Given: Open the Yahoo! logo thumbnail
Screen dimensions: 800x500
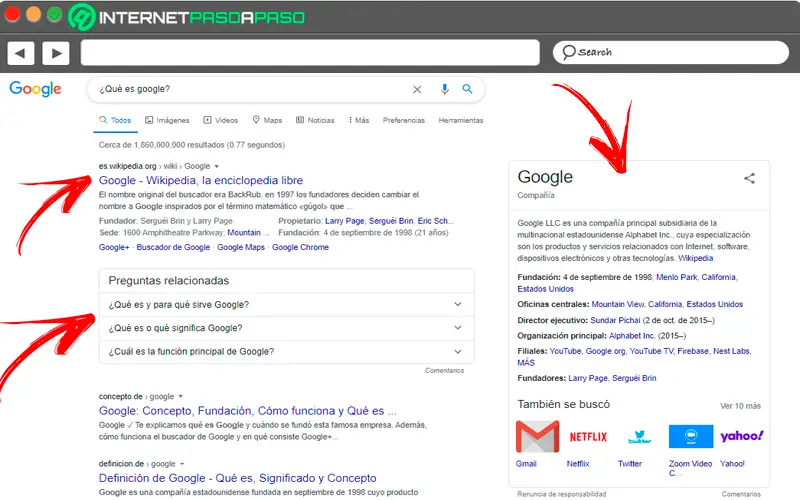Looking at the screenshot, I should pyautogui.click(x=741, y=436).
